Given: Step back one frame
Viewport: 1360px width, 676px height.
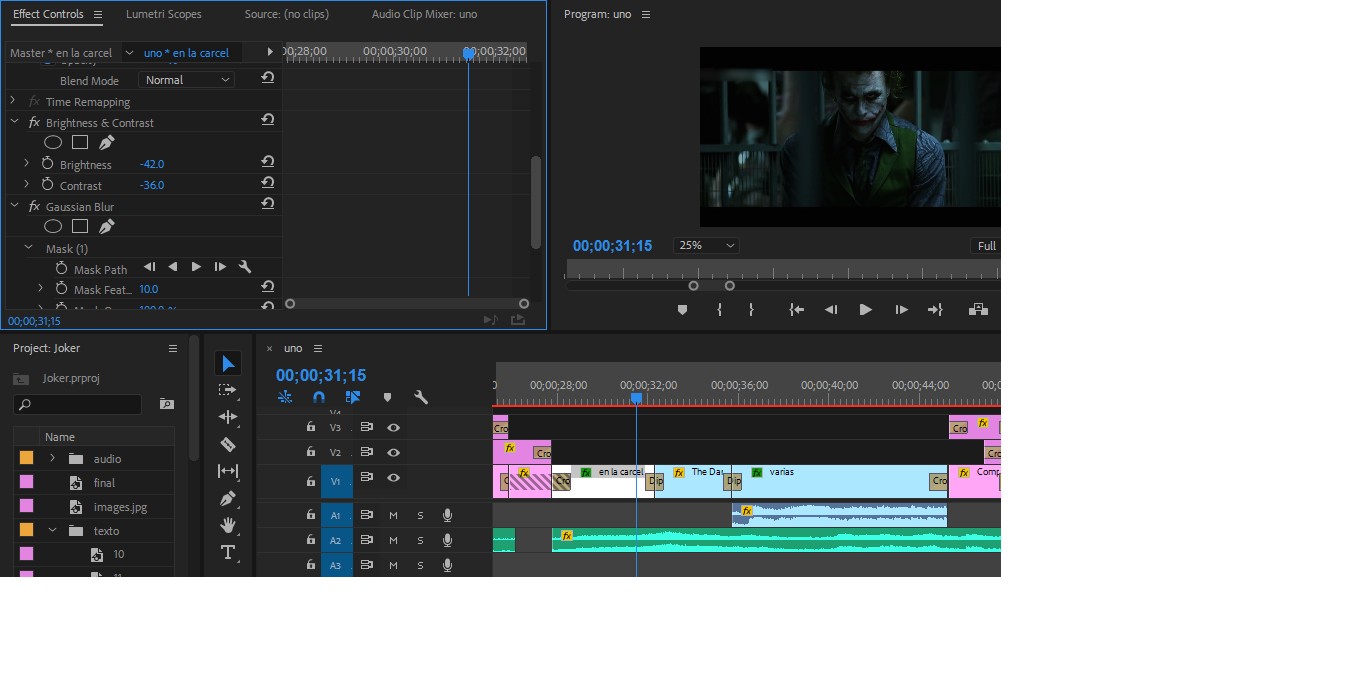Looking at the screenshot, I should [x=830, y=310].
